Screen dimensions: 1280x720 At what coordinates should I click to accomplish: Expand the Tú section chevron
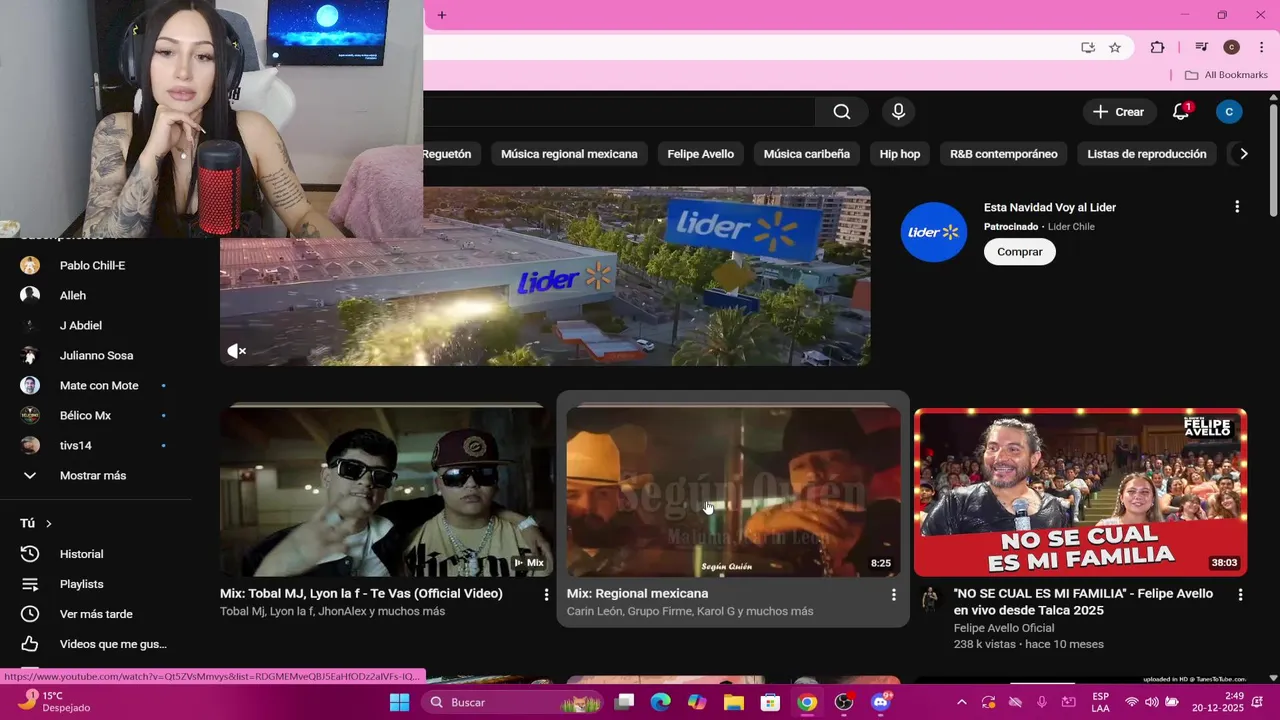click(x=48, y=523)
